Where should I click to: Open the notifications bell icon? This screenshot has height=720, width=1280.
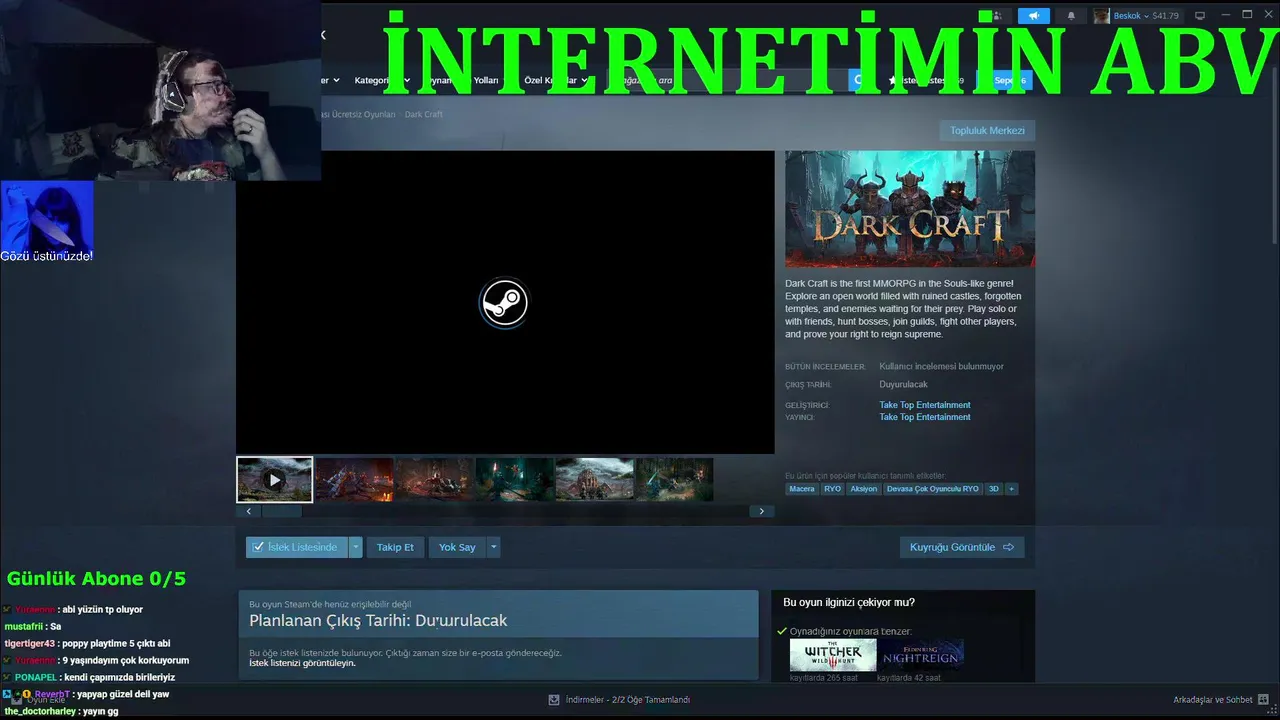[1071, 16]
